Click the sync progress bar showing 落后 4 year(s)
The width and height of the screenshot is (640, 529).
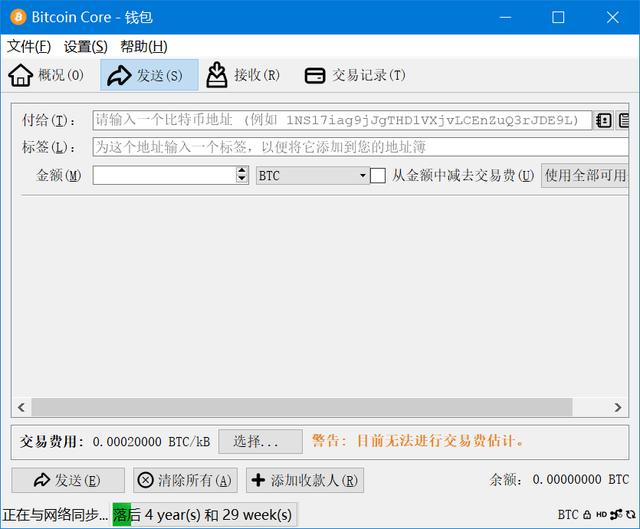(204, 515)
